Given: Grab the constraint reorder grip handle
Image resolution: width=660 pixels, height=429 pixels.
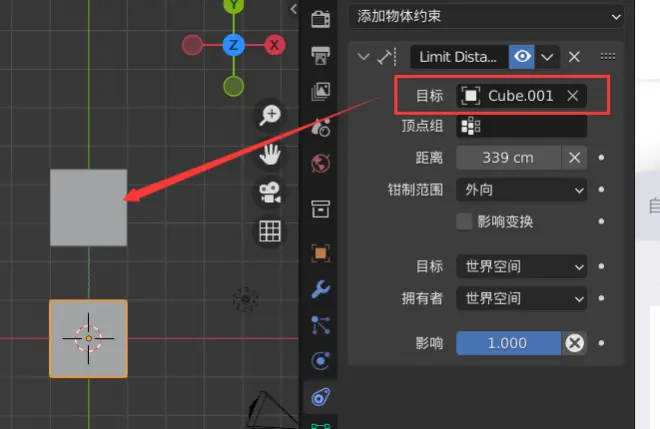Looking at the screenshot, I should coord(608,56).
